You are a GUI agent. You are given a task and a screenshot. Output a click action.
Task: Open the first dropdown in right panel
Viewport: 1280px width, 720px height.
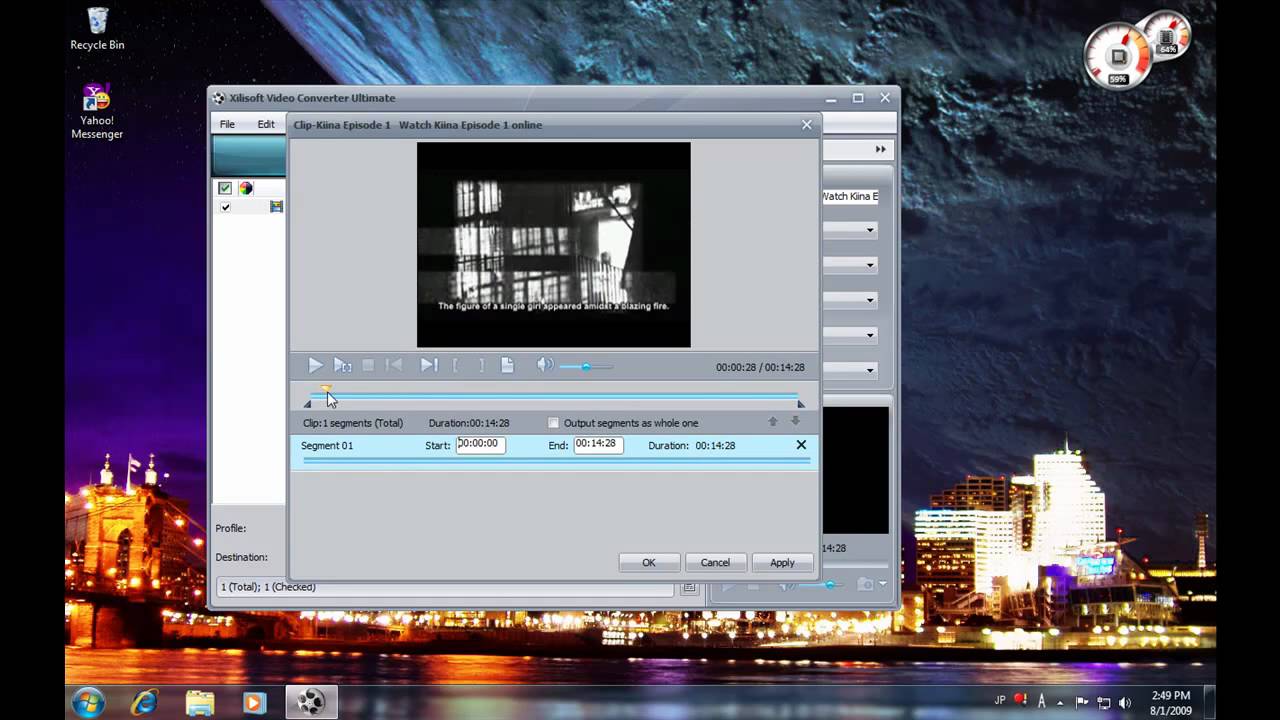click(870, 231)
